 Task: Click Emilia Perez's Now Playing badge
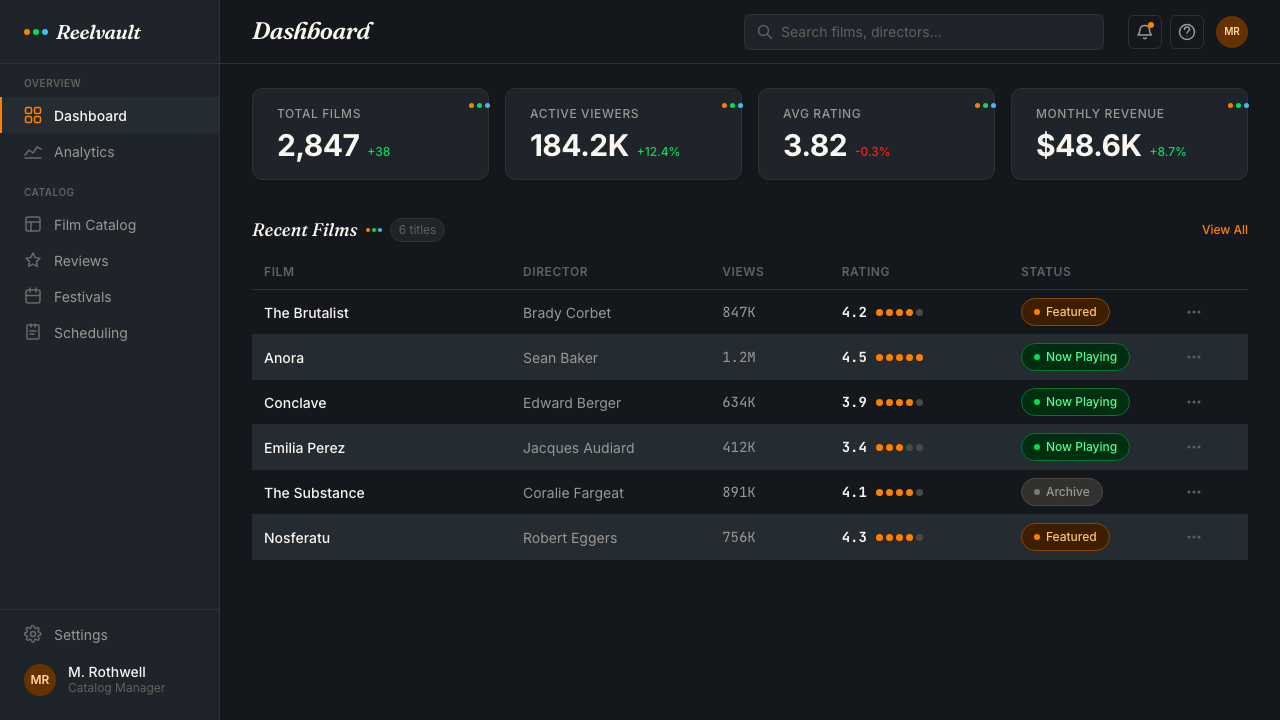1075,447
